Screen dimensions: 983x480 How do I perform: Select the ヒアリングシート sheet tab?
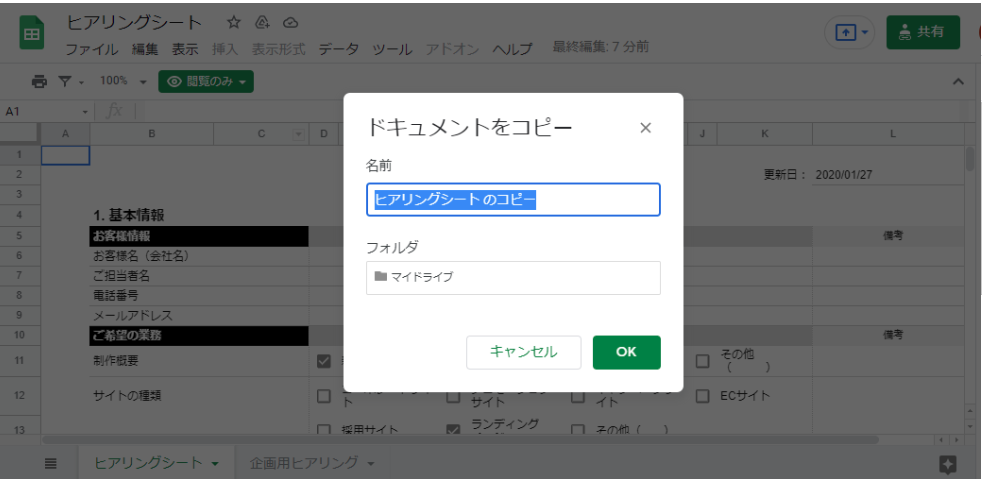click(x=149, y=464)
